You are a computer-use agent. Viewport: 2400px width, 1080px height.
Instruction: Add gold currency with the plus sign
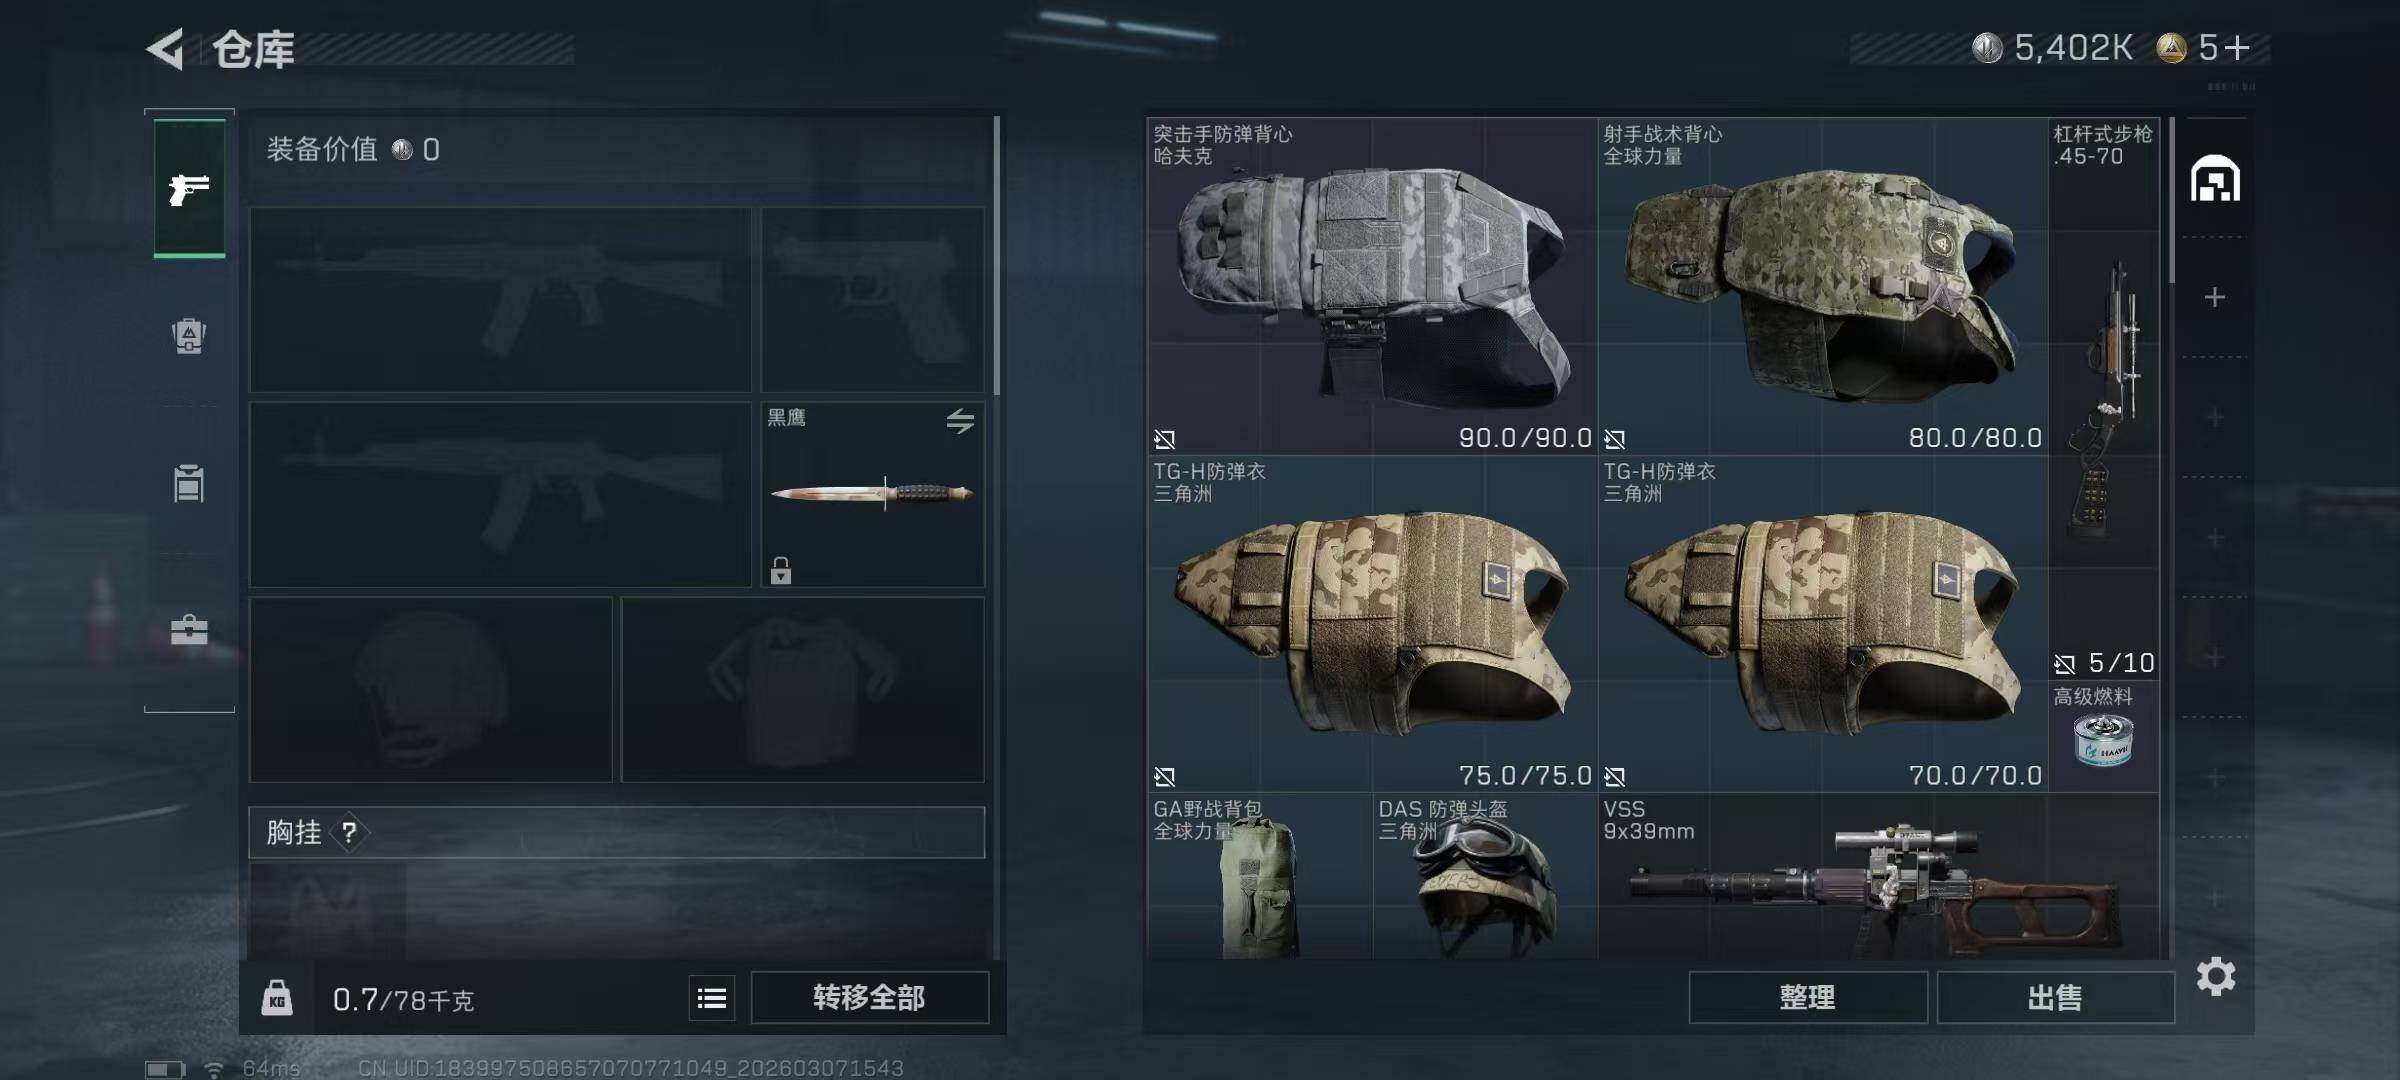(2238, 47)
